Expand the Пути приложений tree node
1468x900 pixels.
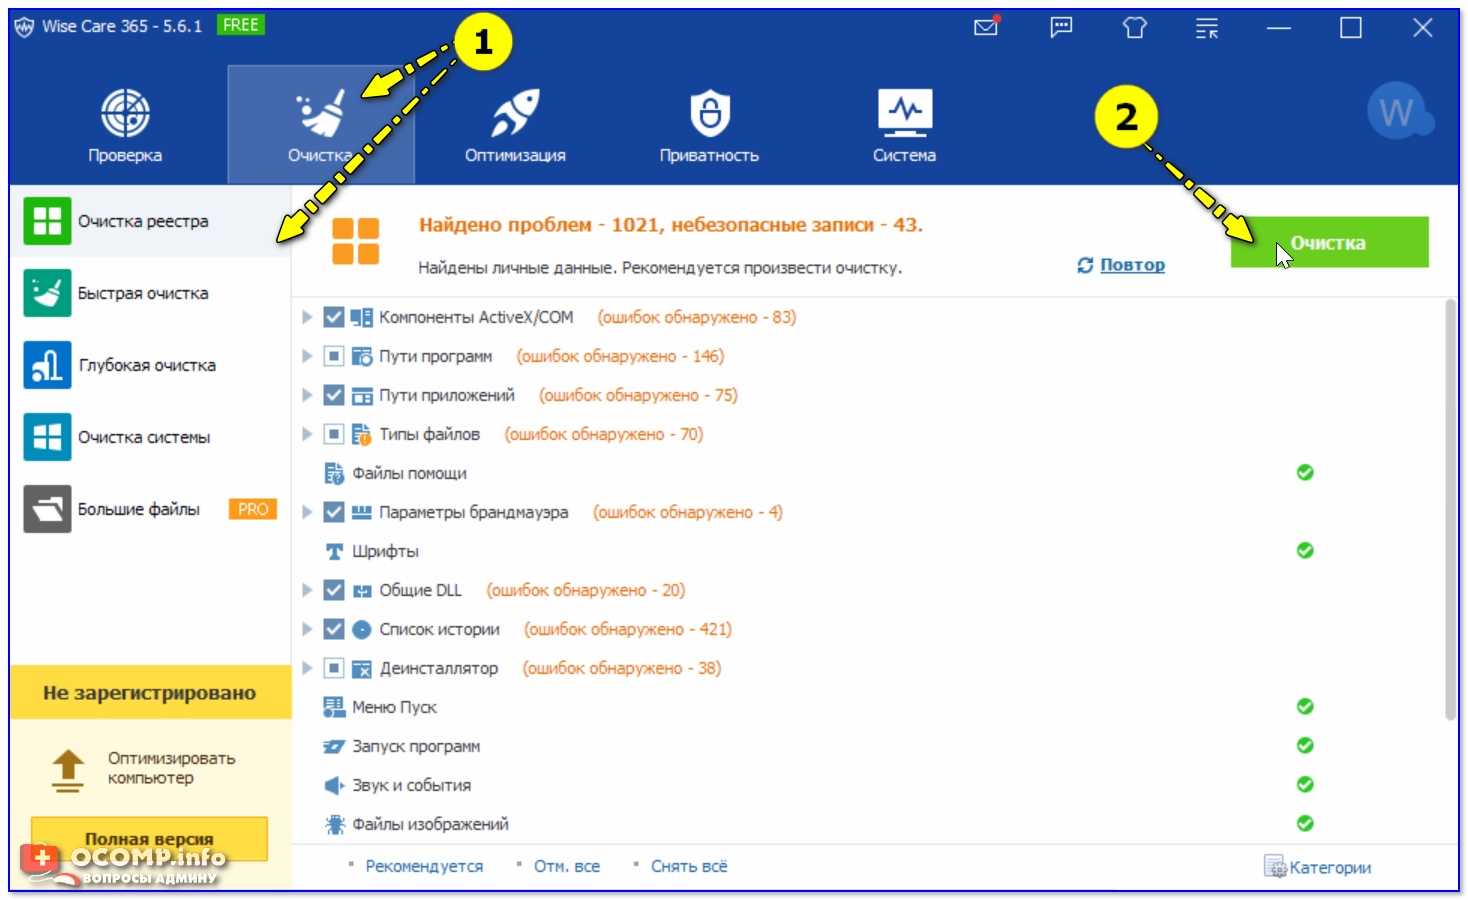pyautogui.click(x=308, y=396)
